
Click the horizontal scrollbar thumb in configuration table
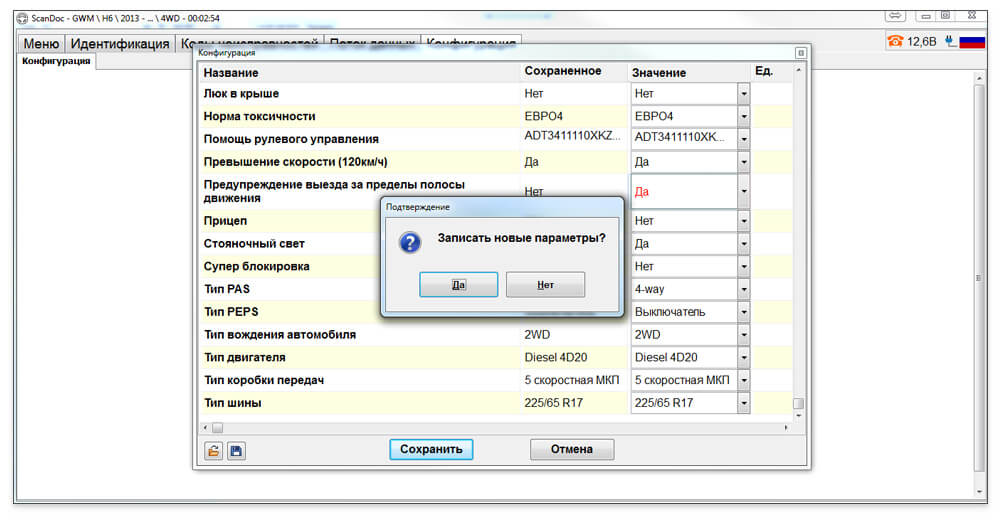click(217, 428)
